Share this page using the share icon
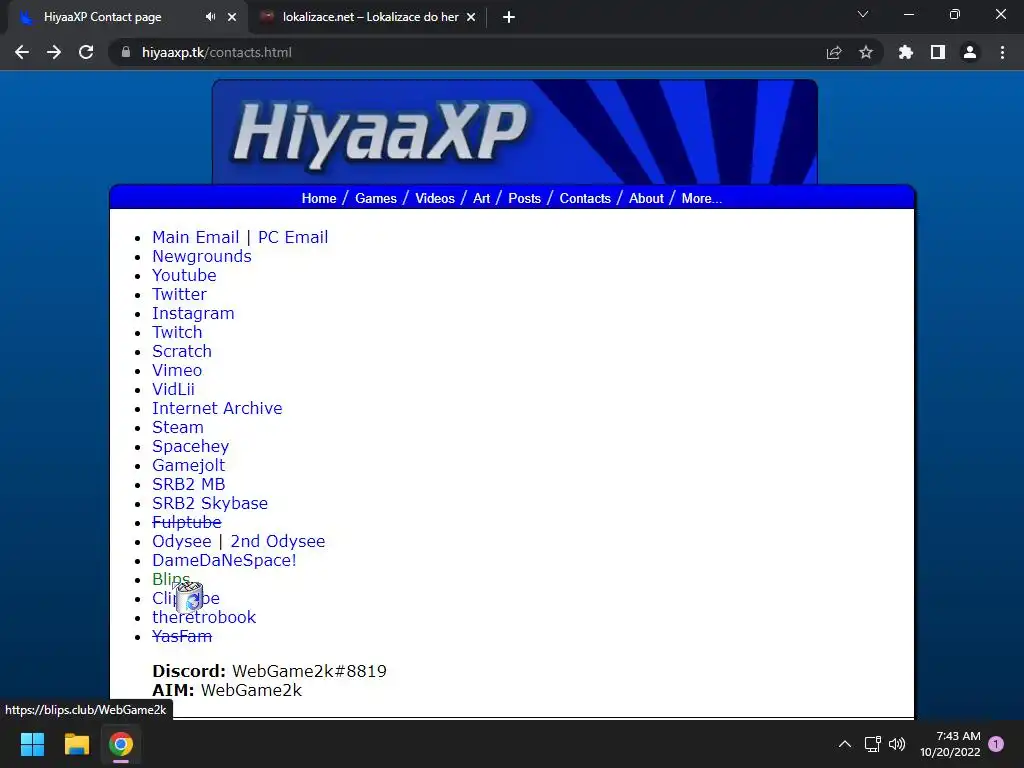This screenshot has height=768, width=1024. pyautogui.click(x=834, y=52)
